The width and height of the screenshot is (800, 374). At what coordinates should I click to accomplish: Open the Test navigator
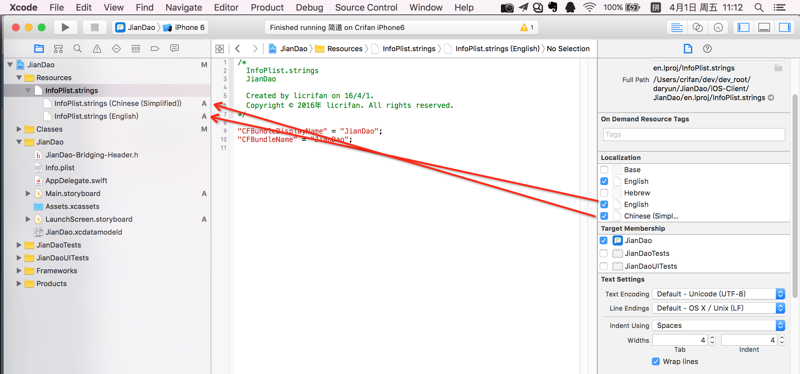[x=116, y=48]
